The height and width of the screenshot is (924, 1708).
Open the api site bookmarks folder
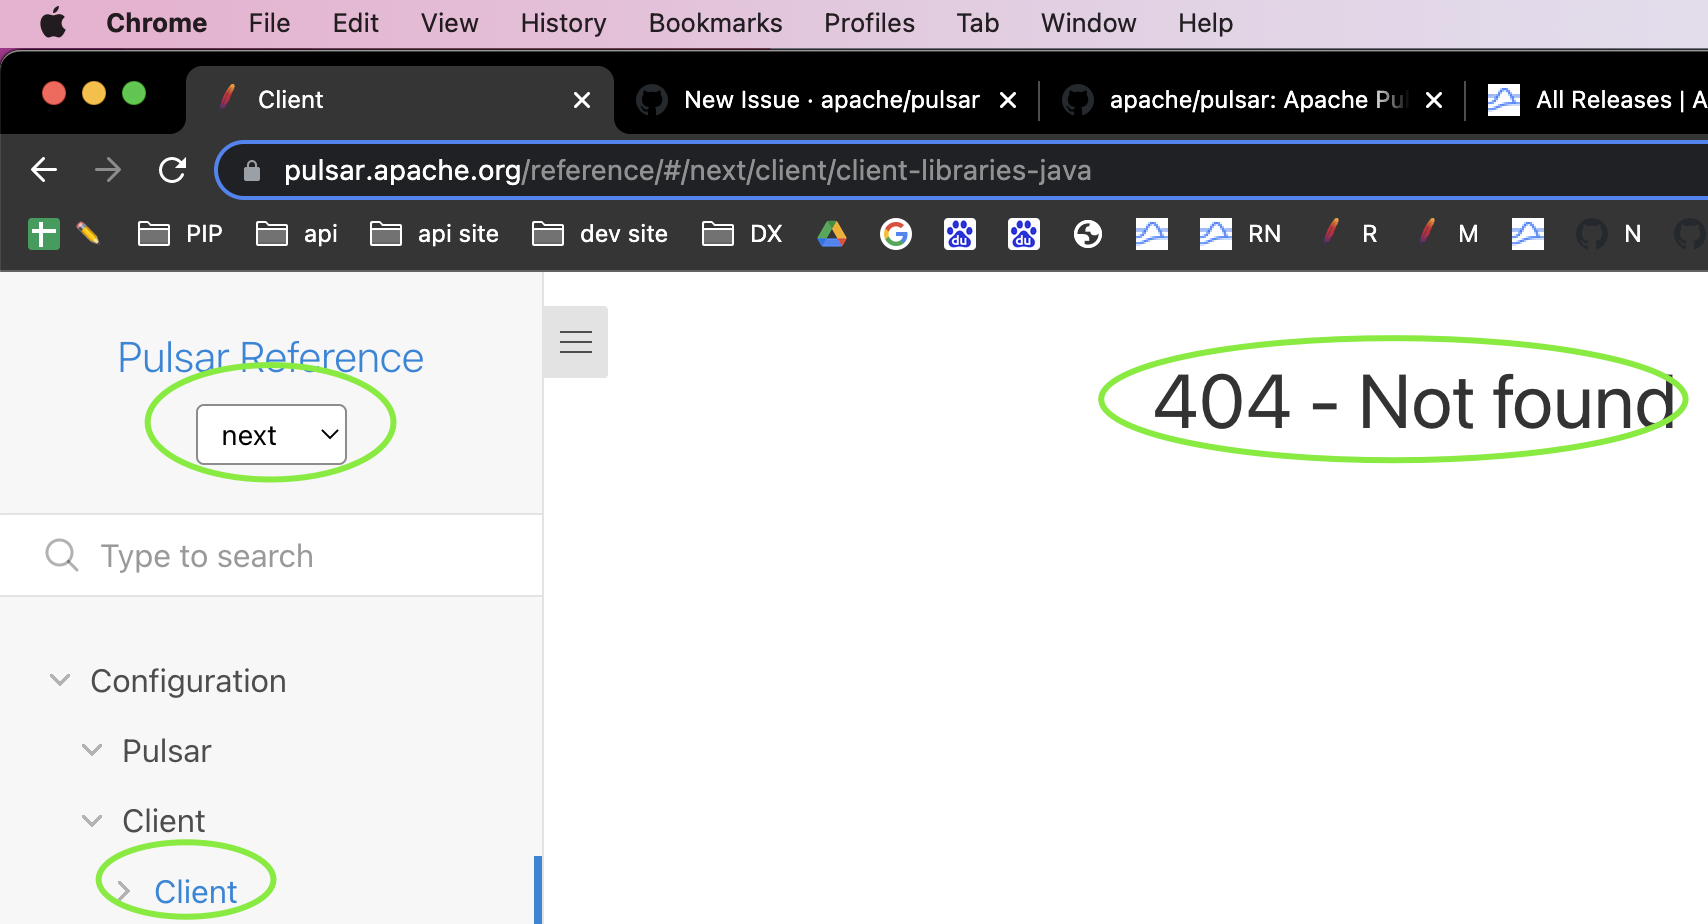click(x=434, y=234)
